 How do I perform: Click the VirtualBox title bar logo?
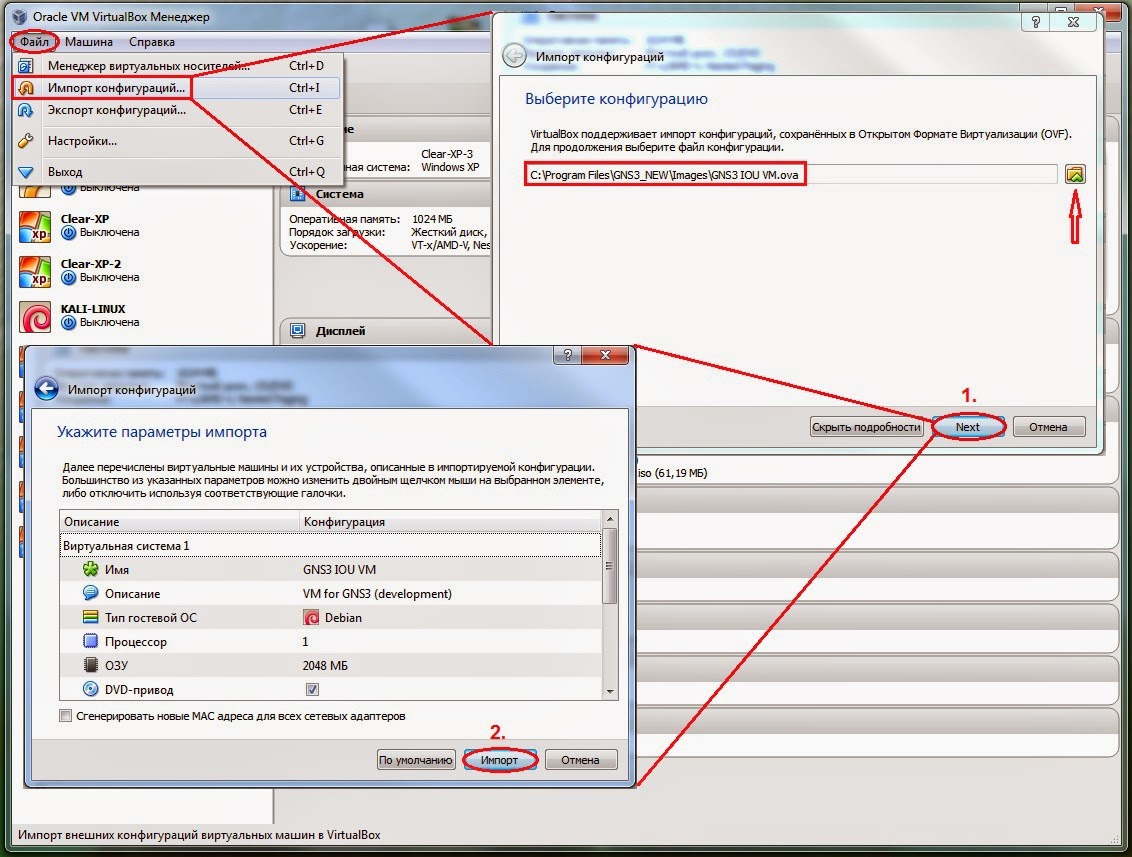pyautogui.click(x=20, y=16)
